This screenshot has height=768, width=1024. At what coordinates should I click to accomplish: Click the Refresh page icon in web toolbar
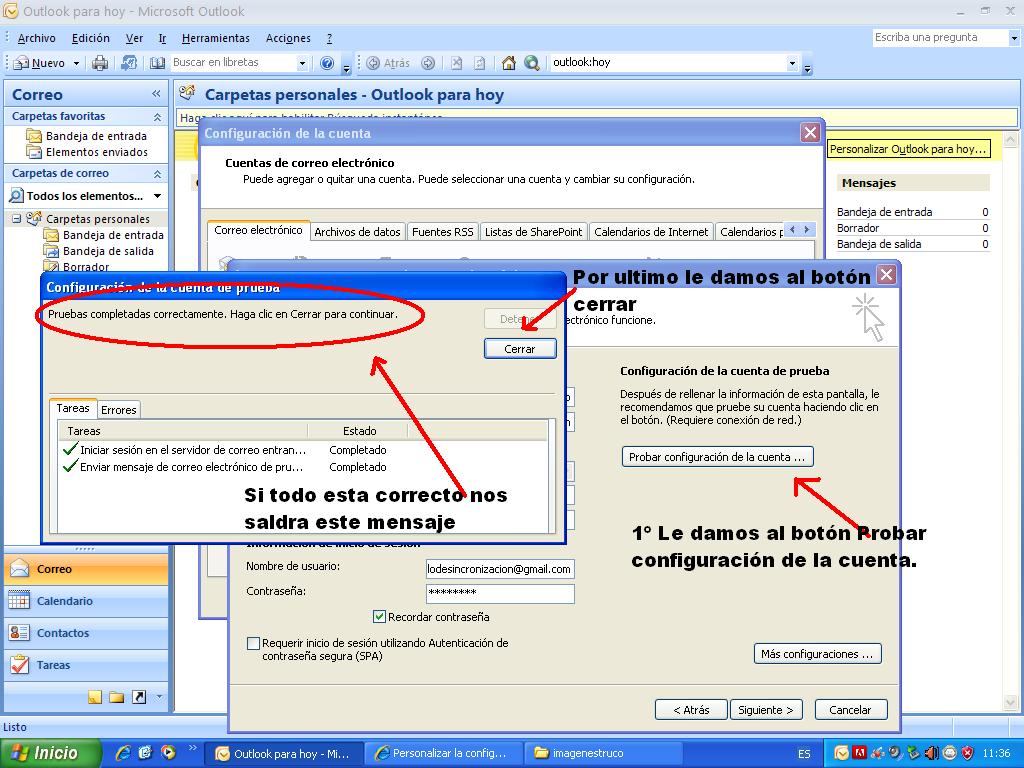click(480, 63)
